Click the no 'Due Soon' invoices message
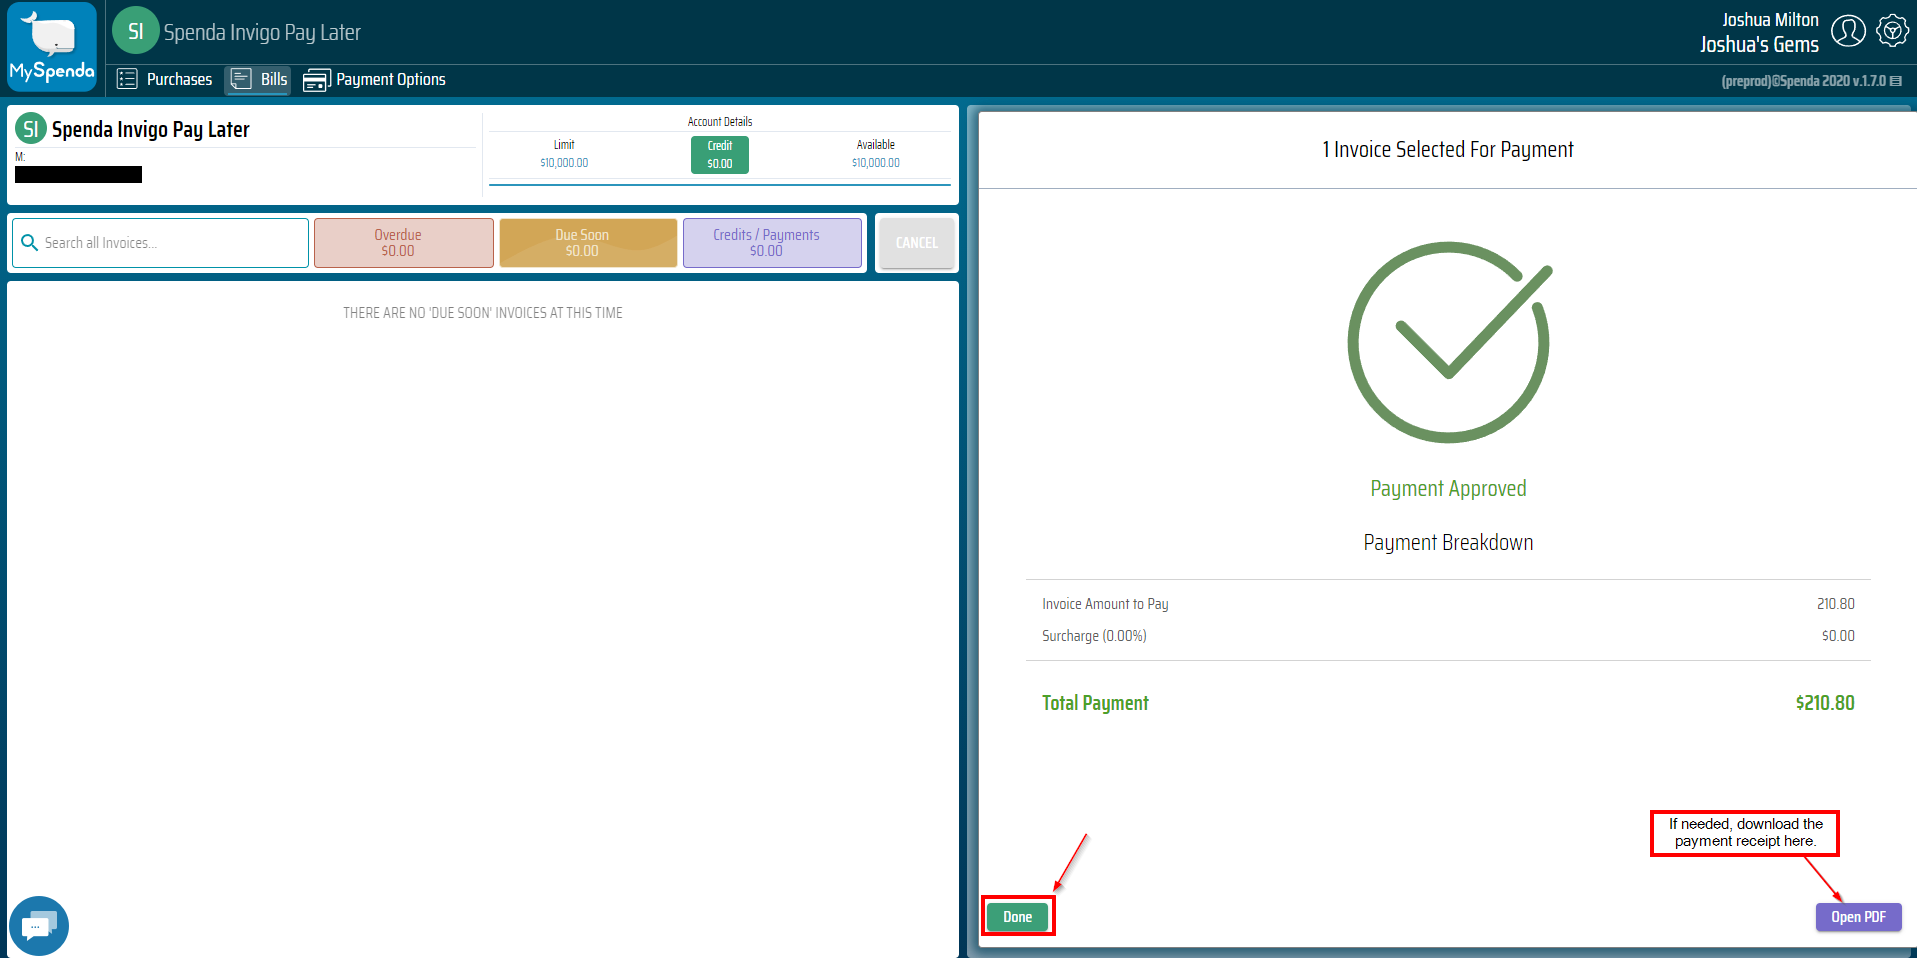This screenshot has width=1917, height=958. click(x=483, y=313)
